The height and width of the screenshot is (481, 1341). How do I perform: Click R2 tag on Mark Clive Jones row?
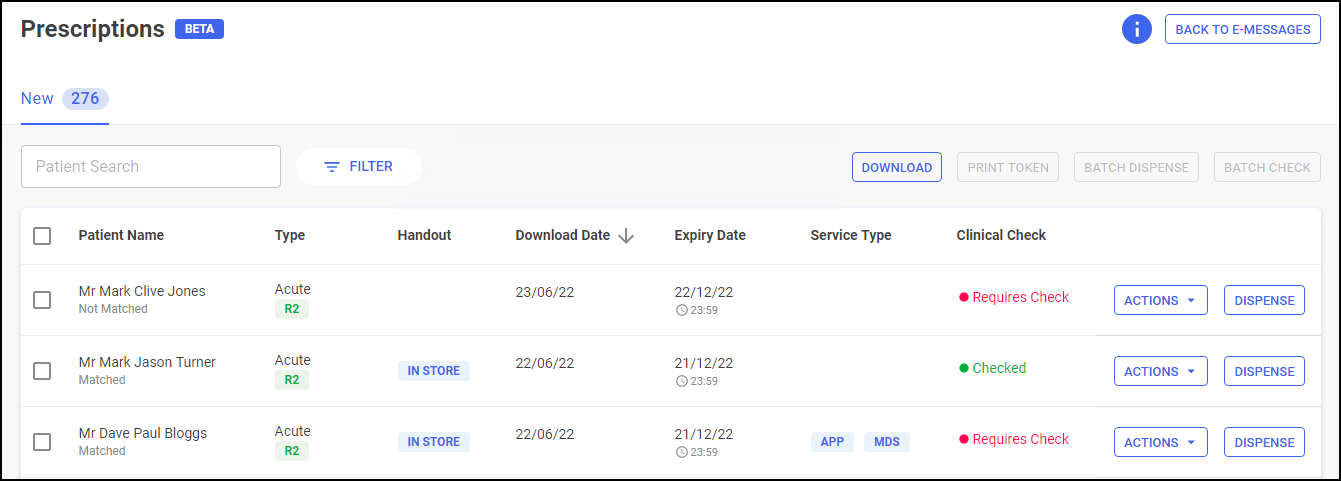292,309
